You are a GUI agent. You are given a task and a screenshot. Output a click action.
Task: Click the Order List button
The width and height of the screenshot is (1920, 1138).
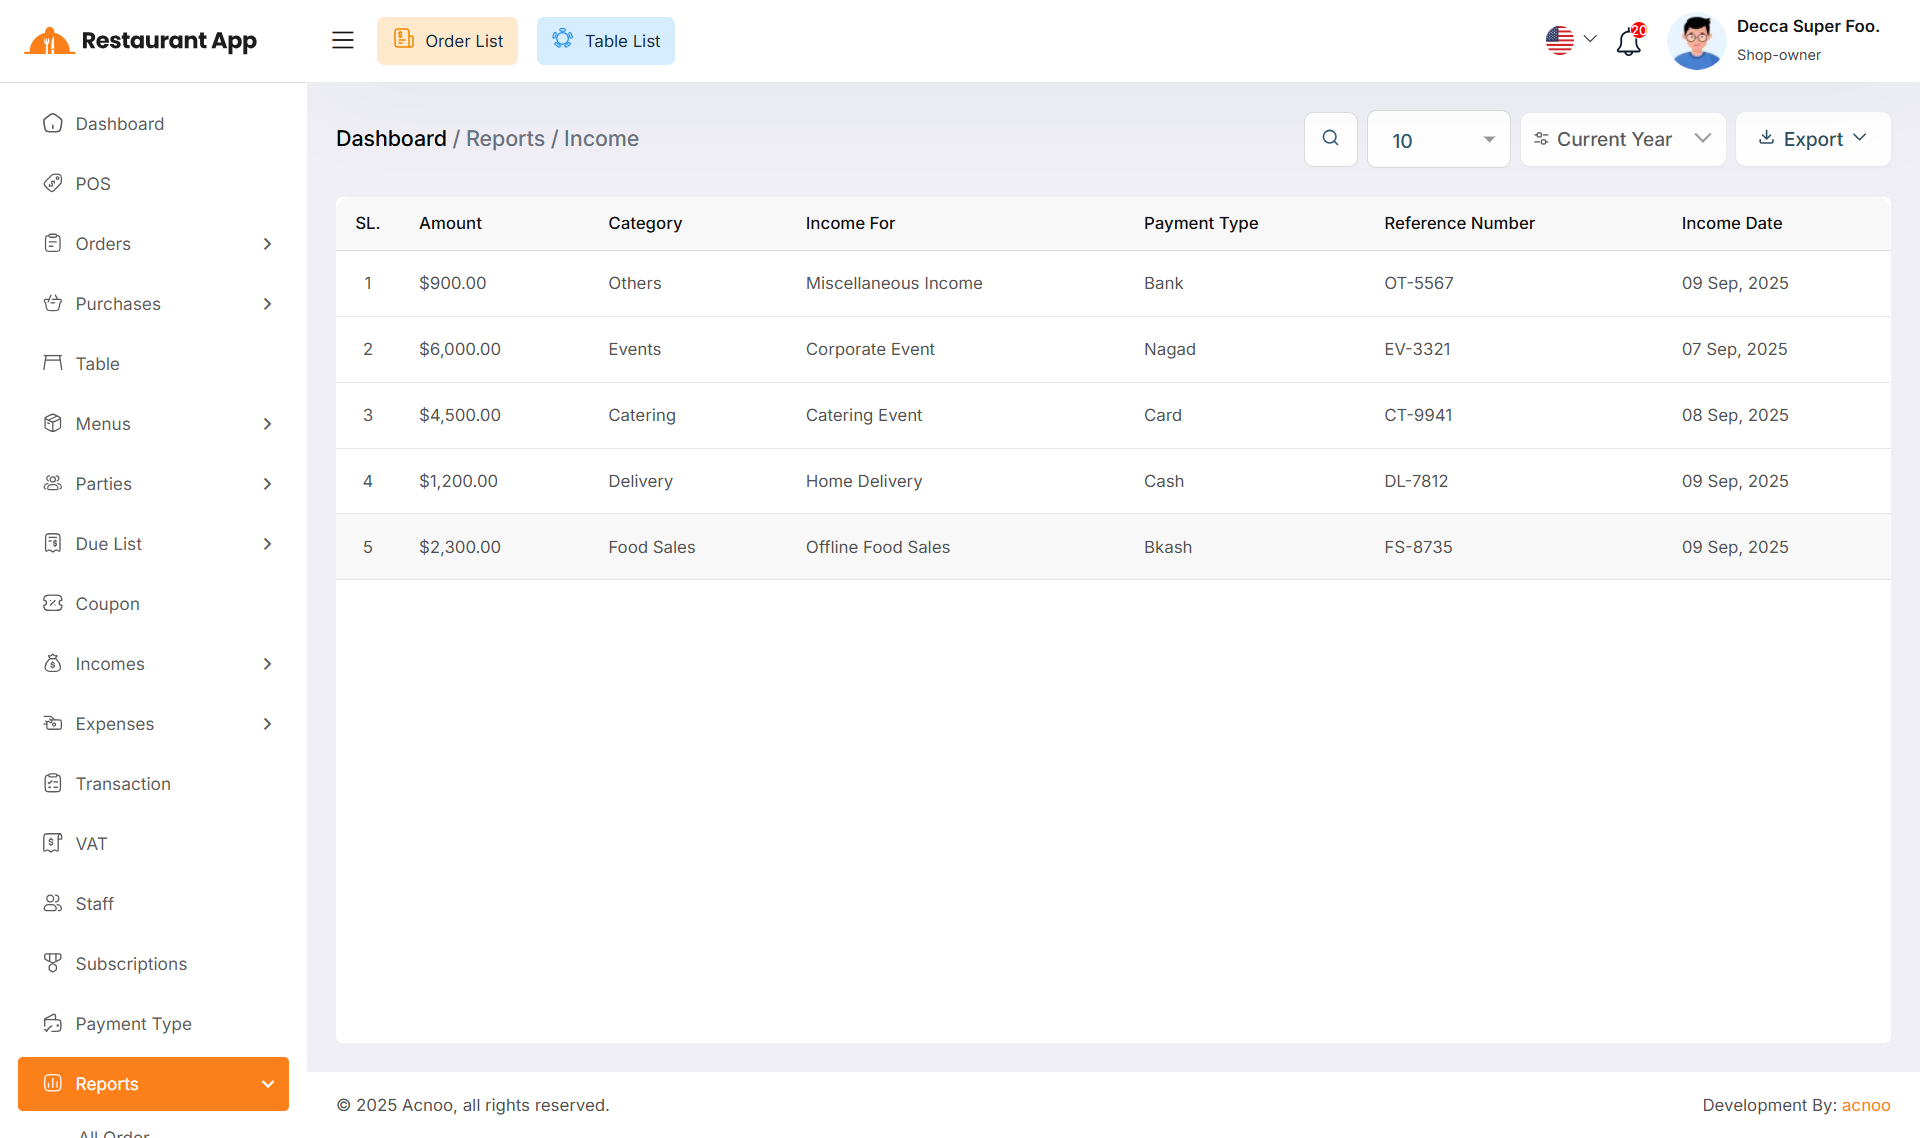[x=447, y=41]
